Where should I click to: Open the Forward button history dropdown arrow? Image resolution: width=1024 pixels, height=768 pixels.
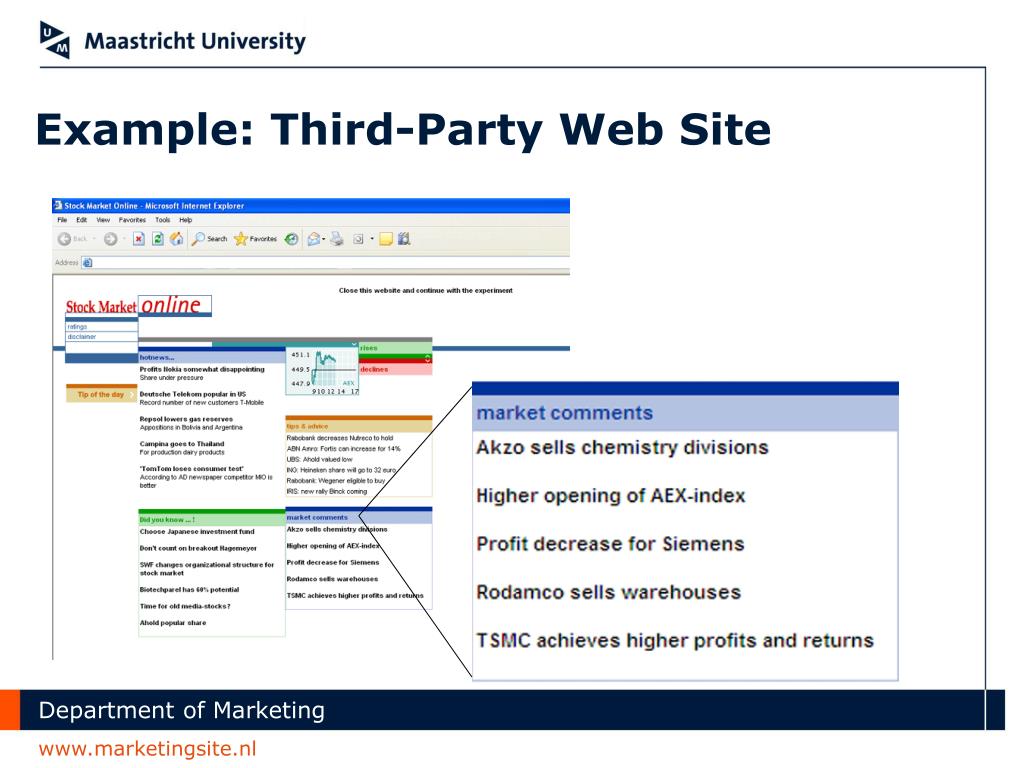point(123,239)
